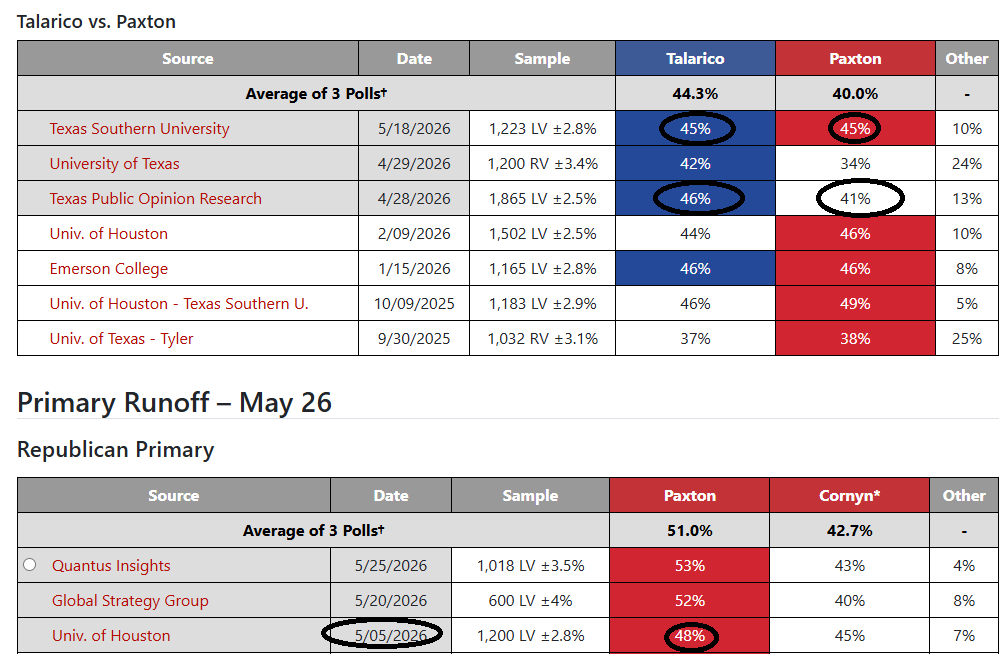The height and width of the screenshot is (654, 1004).
Task: Click the Date header in Republican Primary table
Action: pos(391,495)
